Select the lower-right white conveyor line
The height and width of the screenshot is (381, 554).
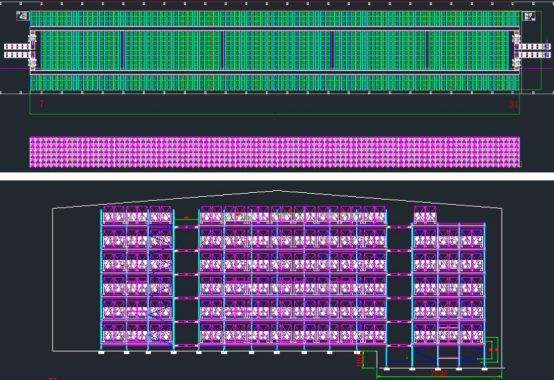(x=534, y=55)
